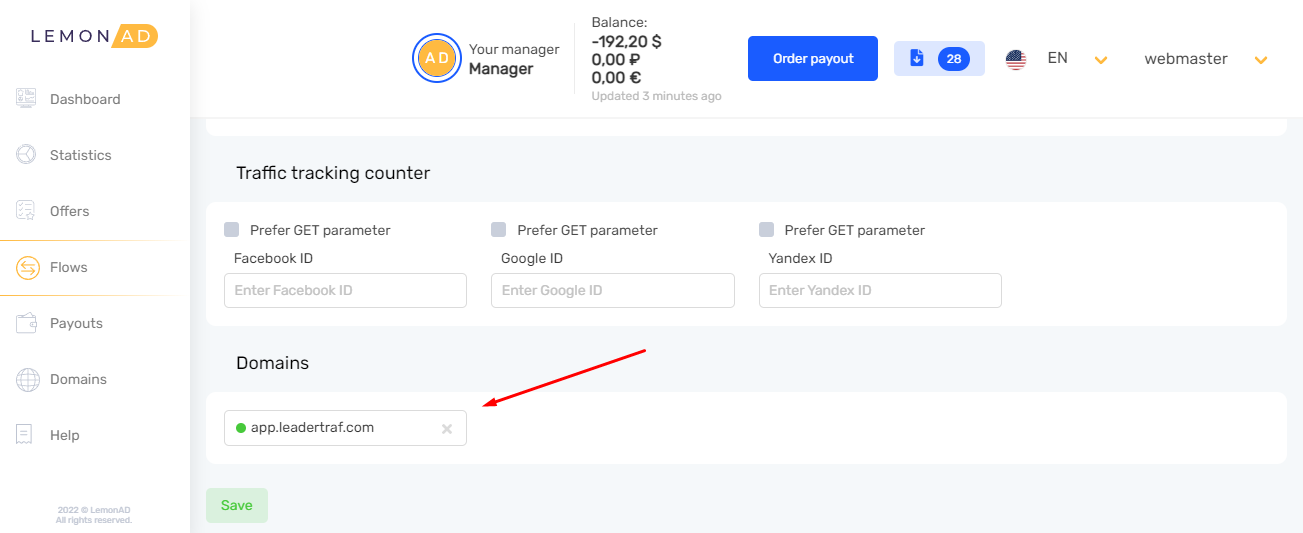The image size is (1303, 533).
Task: Open the Payouts menu item
Action: pos(76,323)
